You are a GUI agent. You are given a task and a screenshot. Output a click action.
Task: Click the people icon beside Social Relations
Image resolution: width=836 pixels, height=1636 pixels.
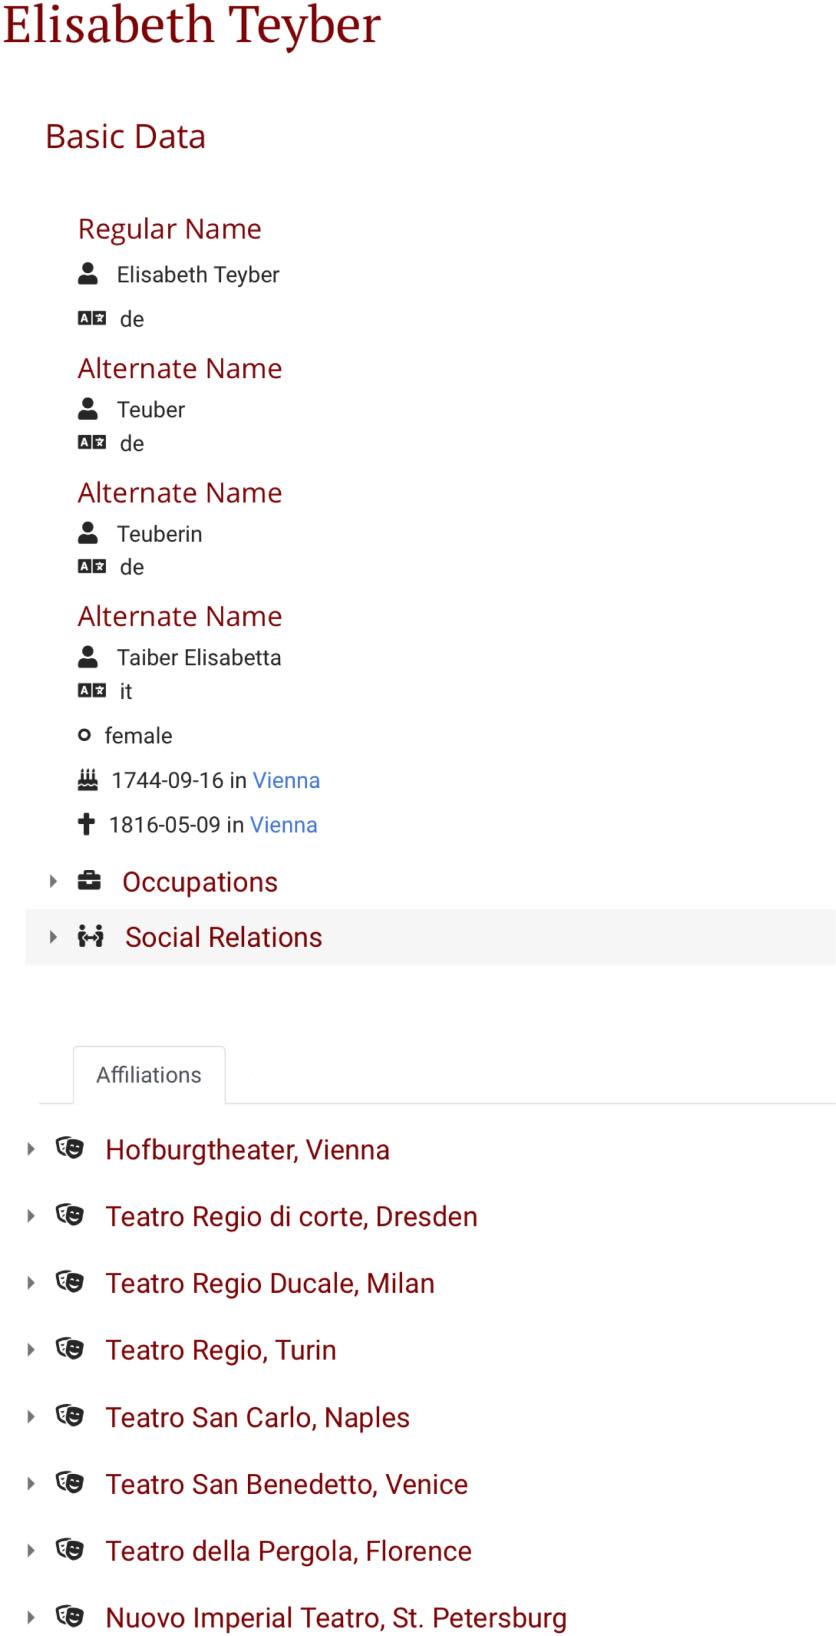click(x=90, y=937)
